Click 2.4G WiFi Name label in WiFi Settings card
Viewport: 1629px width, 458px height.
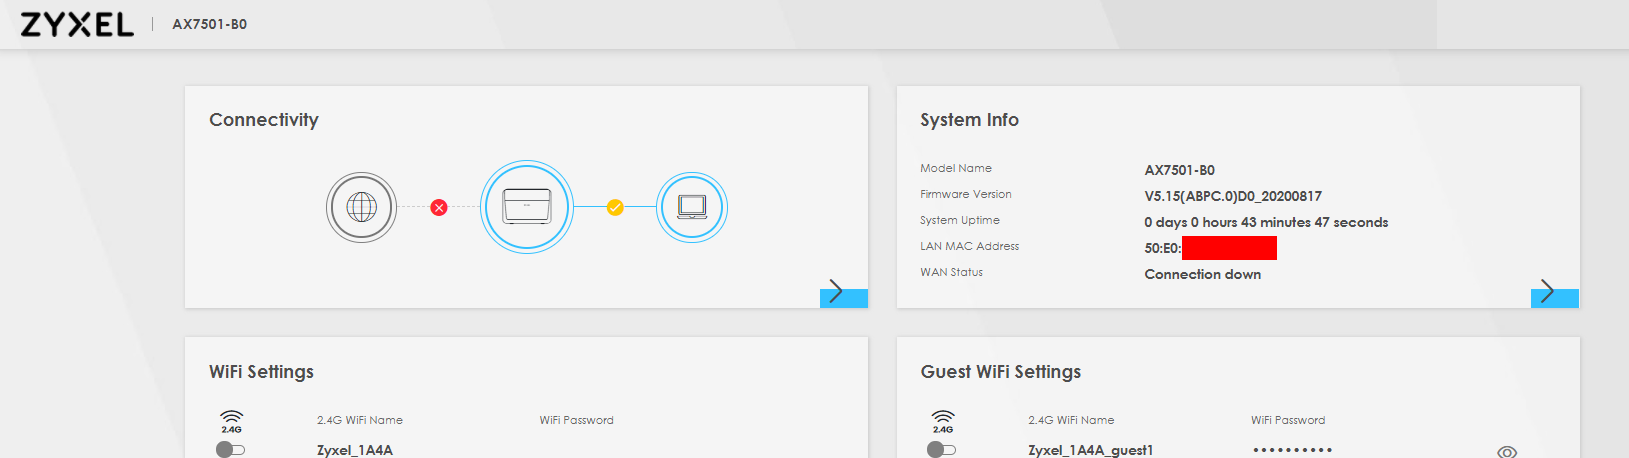[360, 420]
